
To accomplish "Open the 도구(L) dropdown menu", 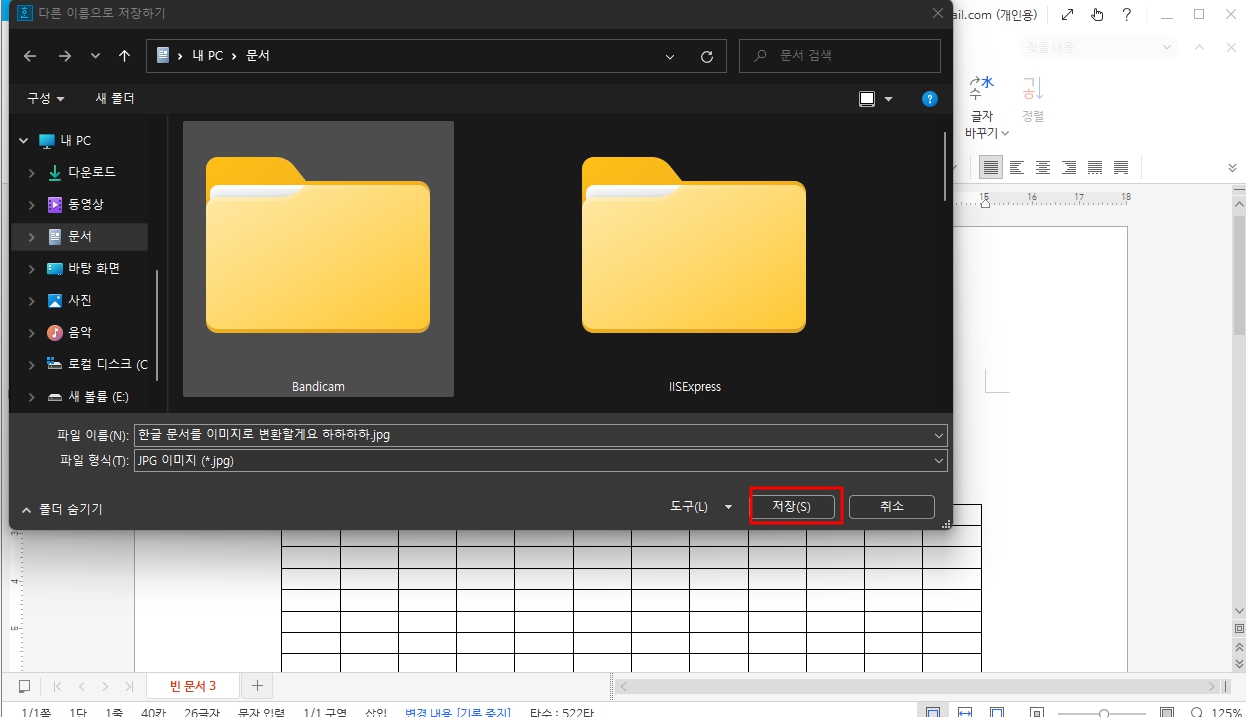I will pyautogui.click(x=701, y=507).
